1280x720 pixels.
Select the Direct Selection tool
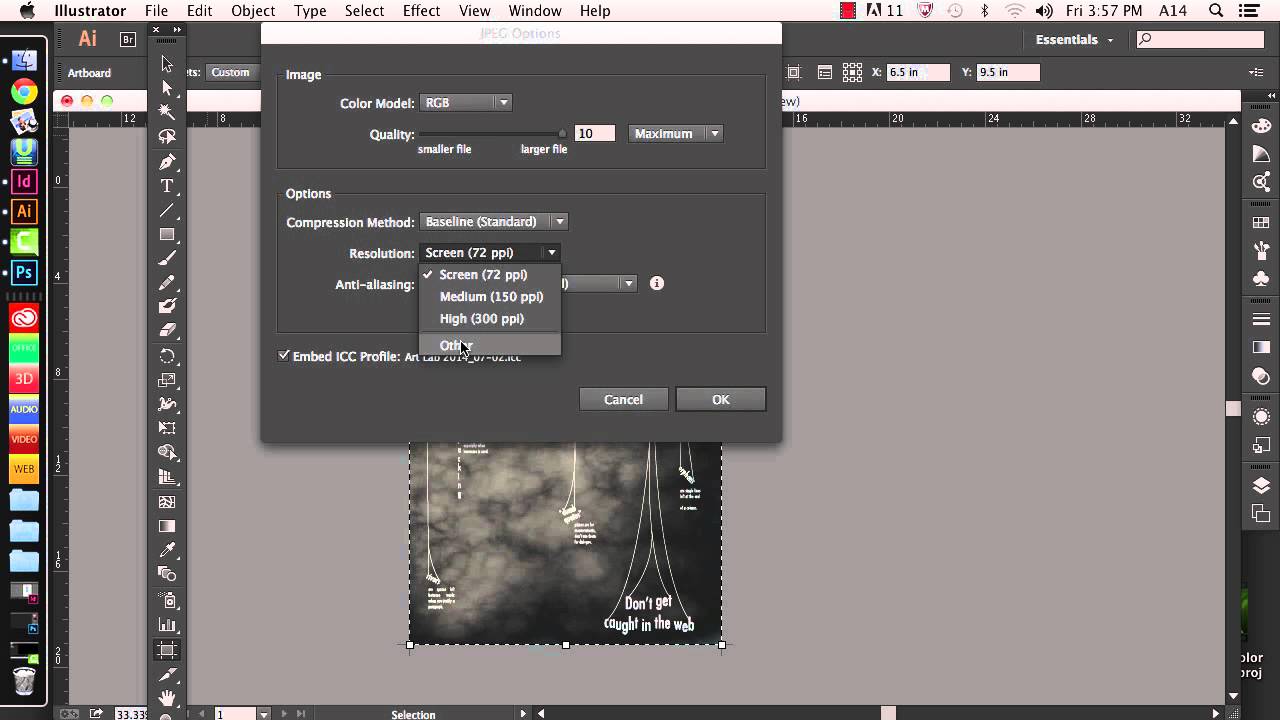[167, 89]
